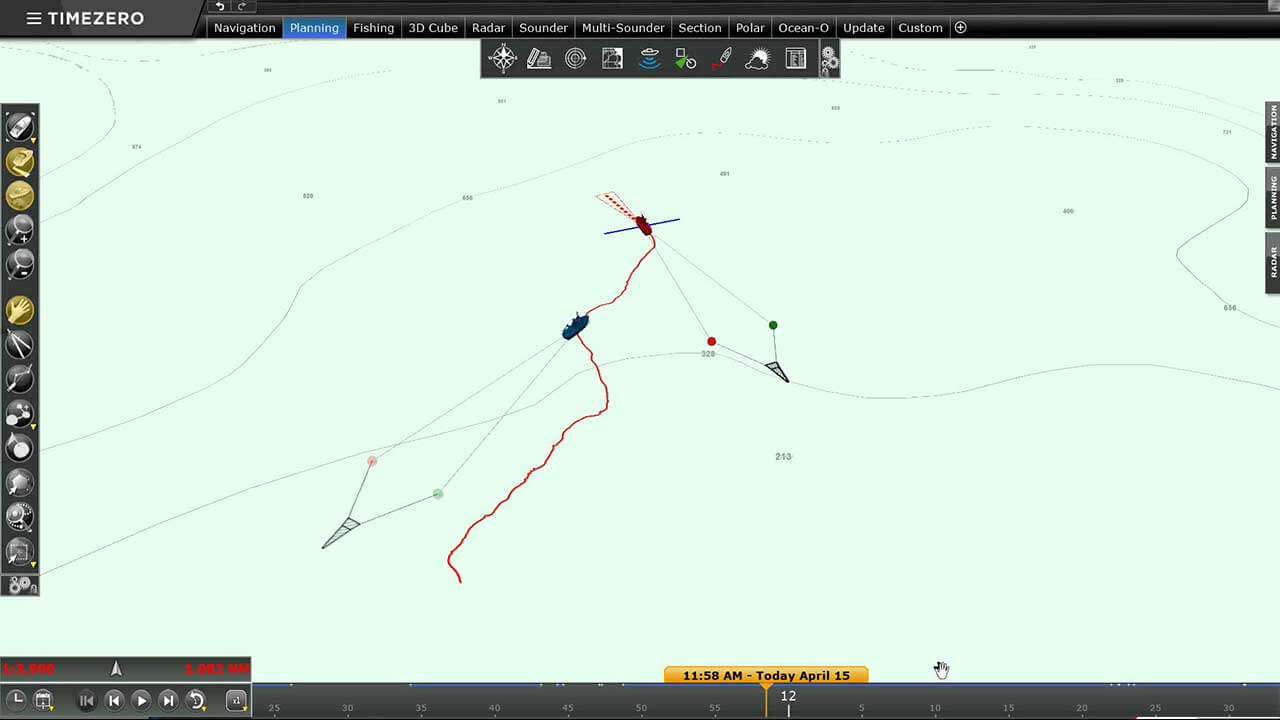Expand the replay loop interval dropdown

197,700
